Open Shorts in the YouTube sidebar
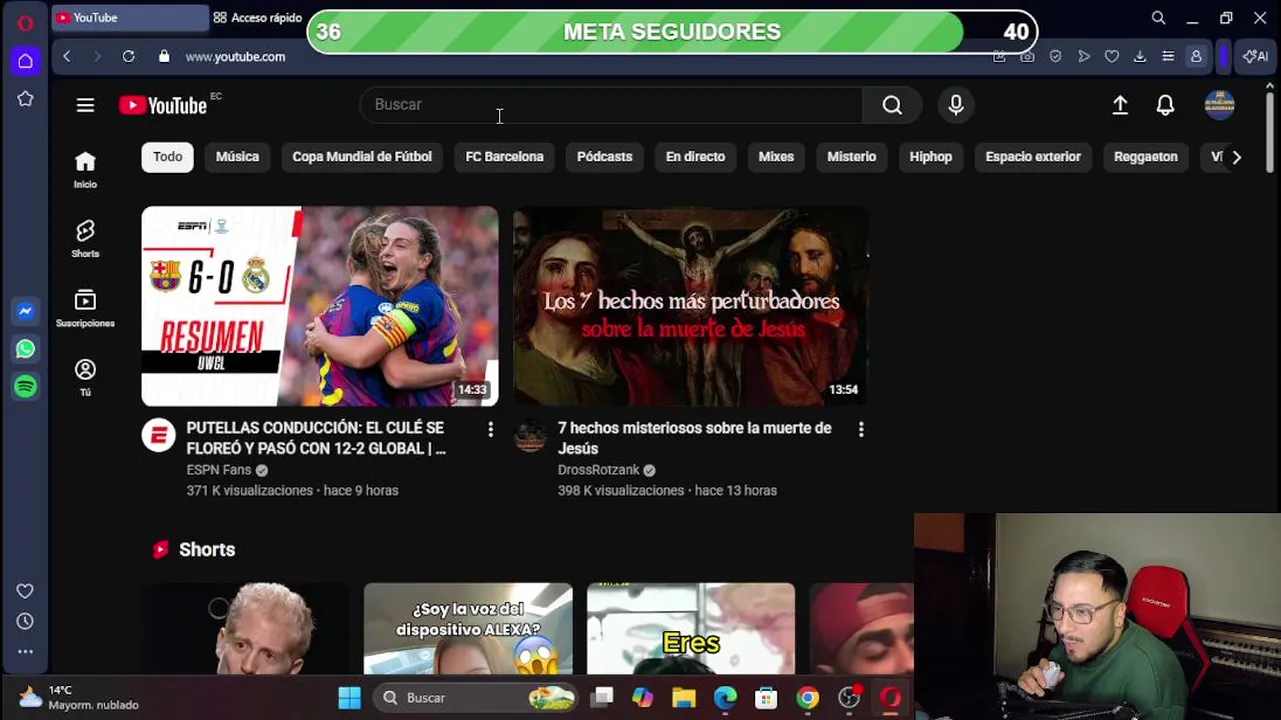Image resolution: width=1281 pixels, height=720 pixels. 85,238
